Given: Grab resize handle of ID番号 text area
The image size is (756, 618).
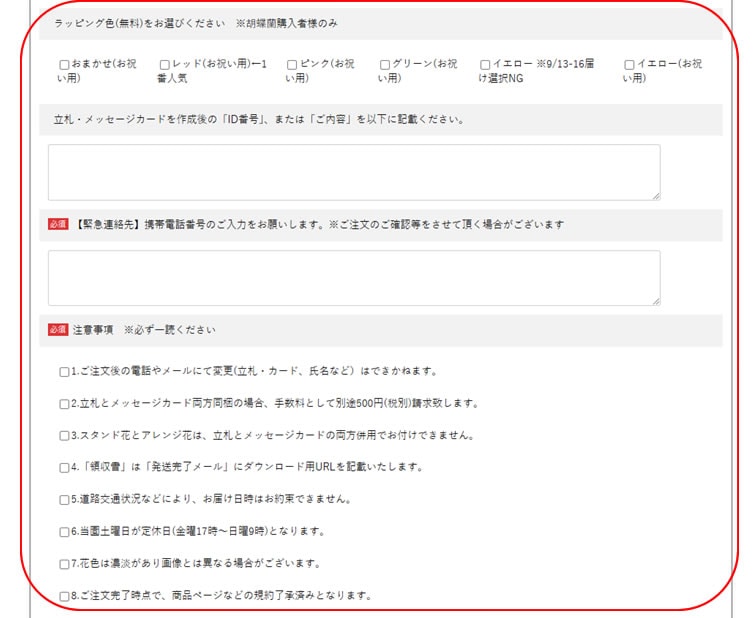Looking at the screenshot, I should pyautogui.click(x=655, y=195).
